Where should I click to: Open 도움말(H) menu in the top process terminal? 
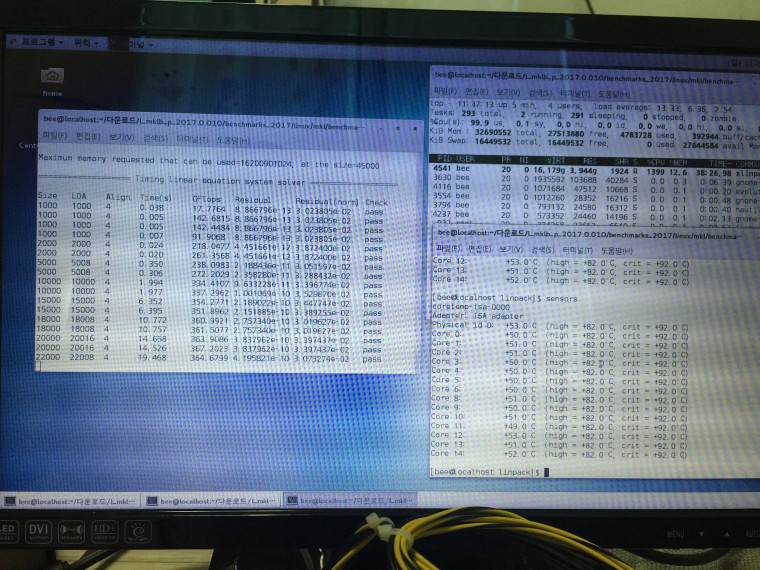614,94
